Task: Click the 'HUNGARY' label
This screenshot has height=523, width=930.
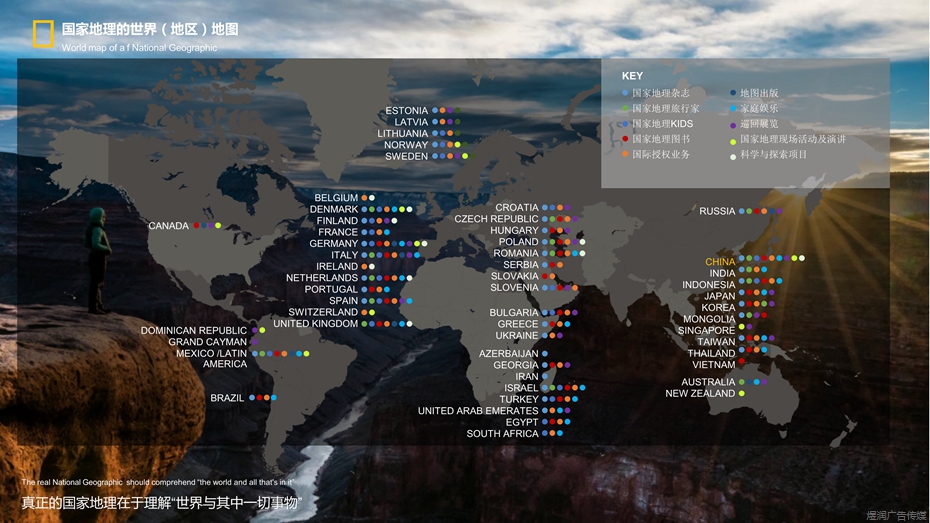Action: [x=514, y=231]
